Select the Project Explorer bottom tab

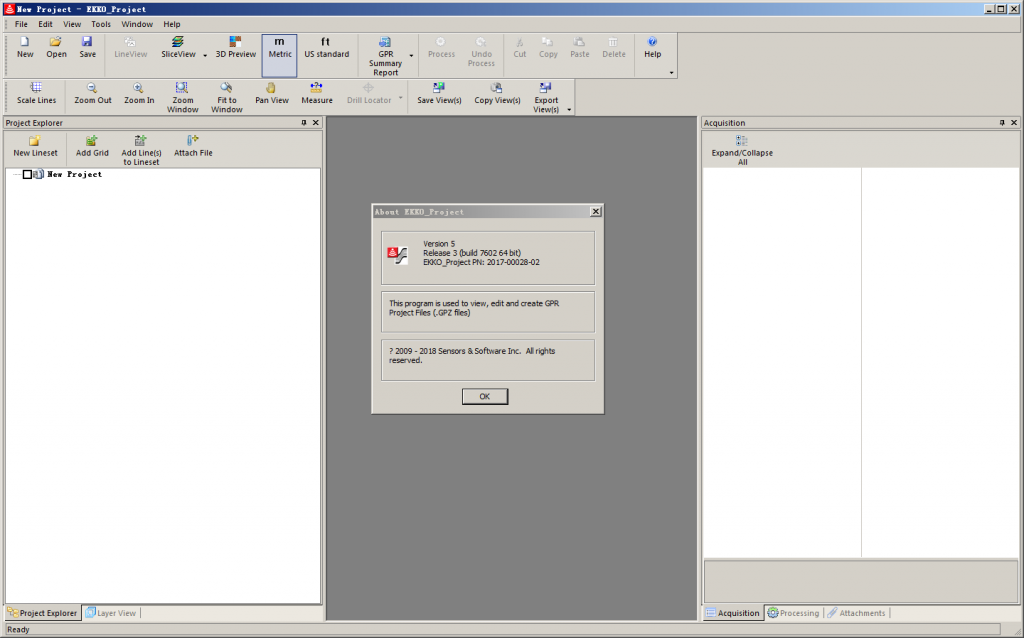(x=42, y=613)
